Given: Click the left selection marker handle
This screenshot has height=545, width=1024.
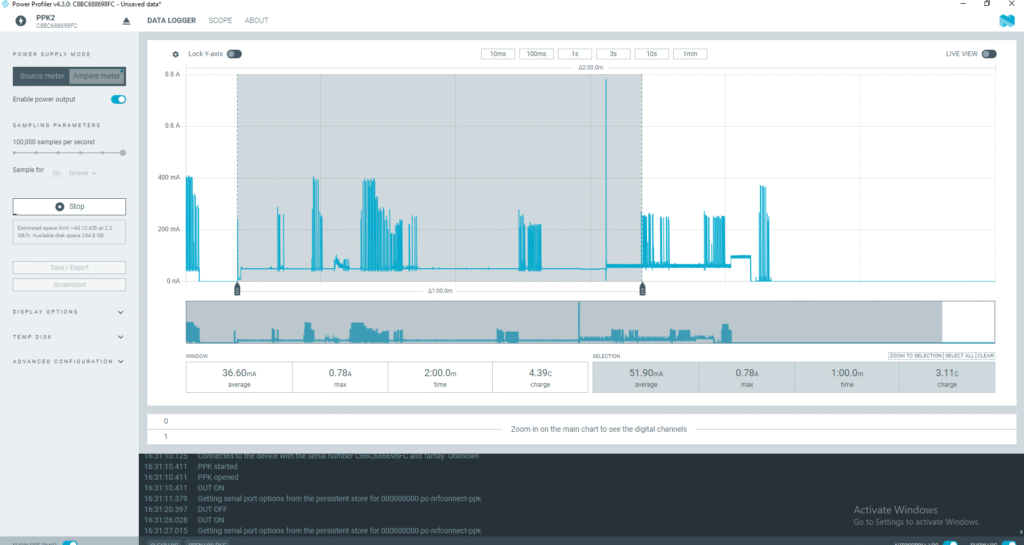Looking at the screenshot, I should [x=238, y=289].
